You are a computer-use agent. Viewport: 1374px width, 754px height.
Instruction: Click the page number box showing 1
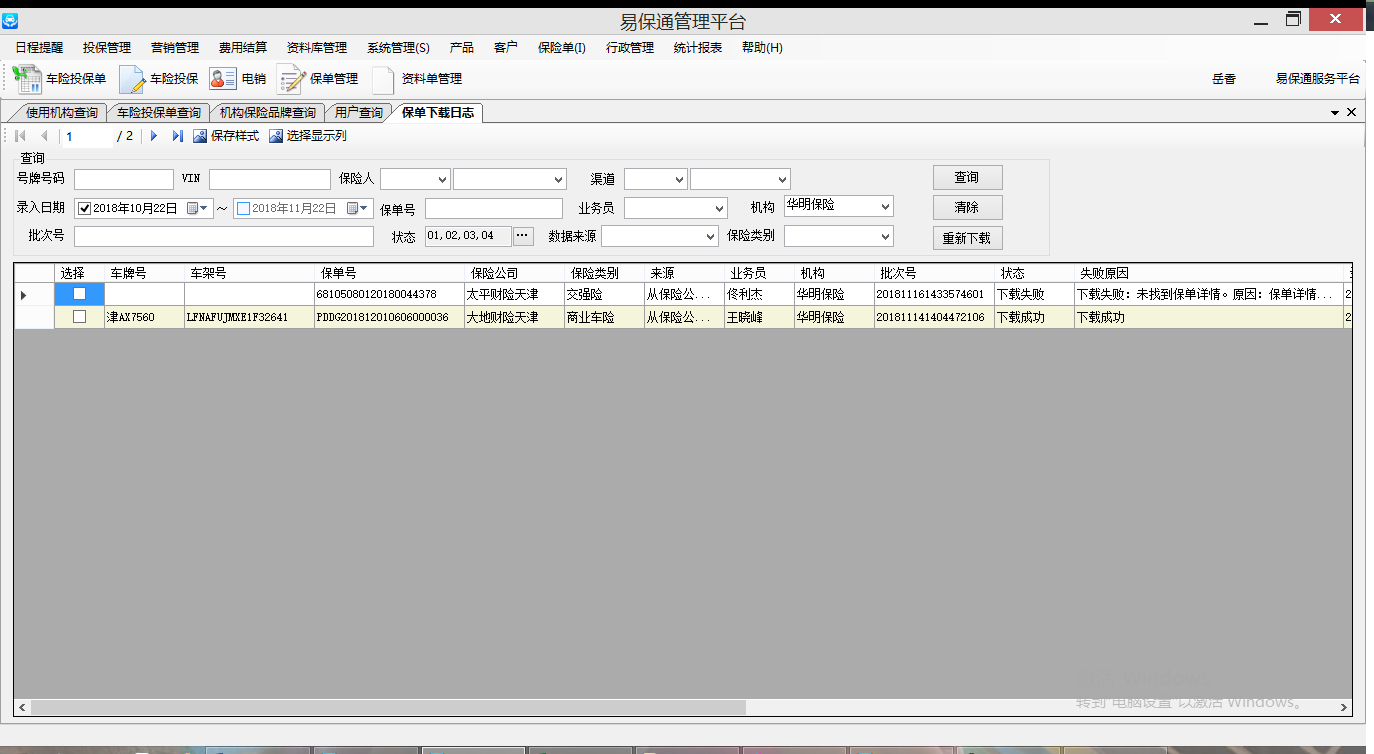[x=88, y=136]
